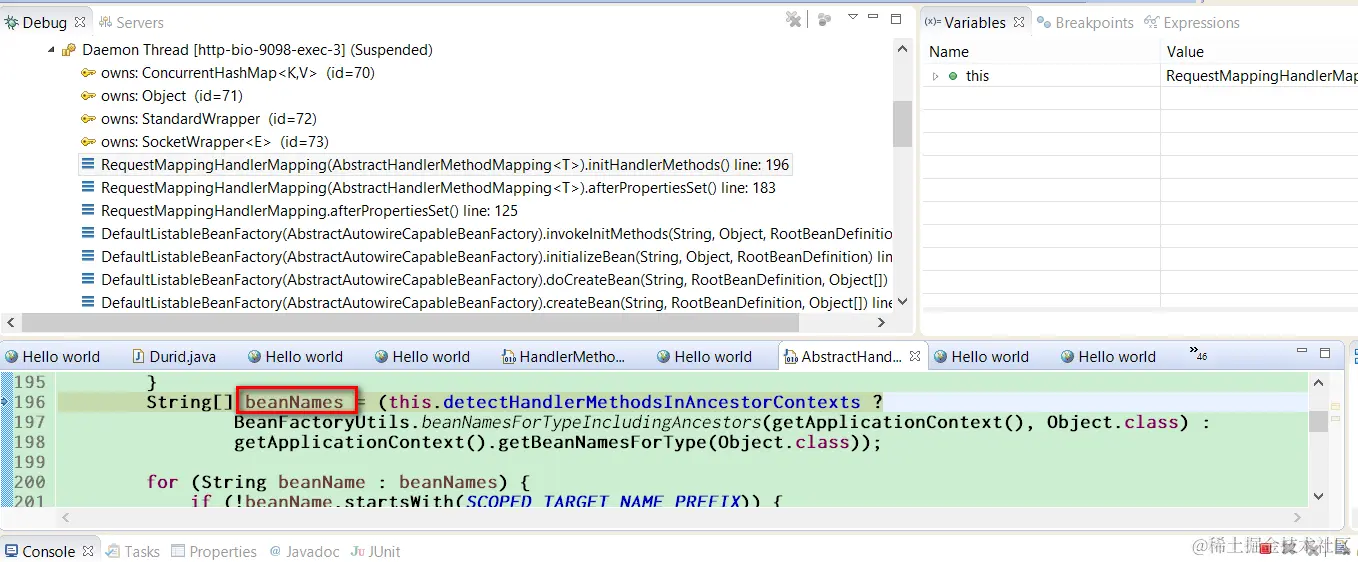Click the RequestMappingHandlerMap value cell
Screen dimensions: 1358x562
[x=1259, y=76]
